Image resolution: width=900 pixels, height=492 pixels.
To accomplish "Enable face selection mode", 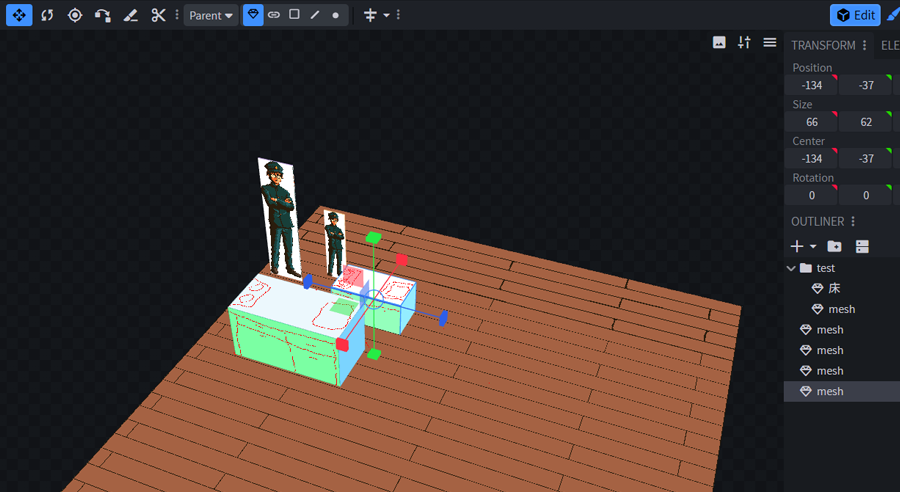I will [294, 15].
